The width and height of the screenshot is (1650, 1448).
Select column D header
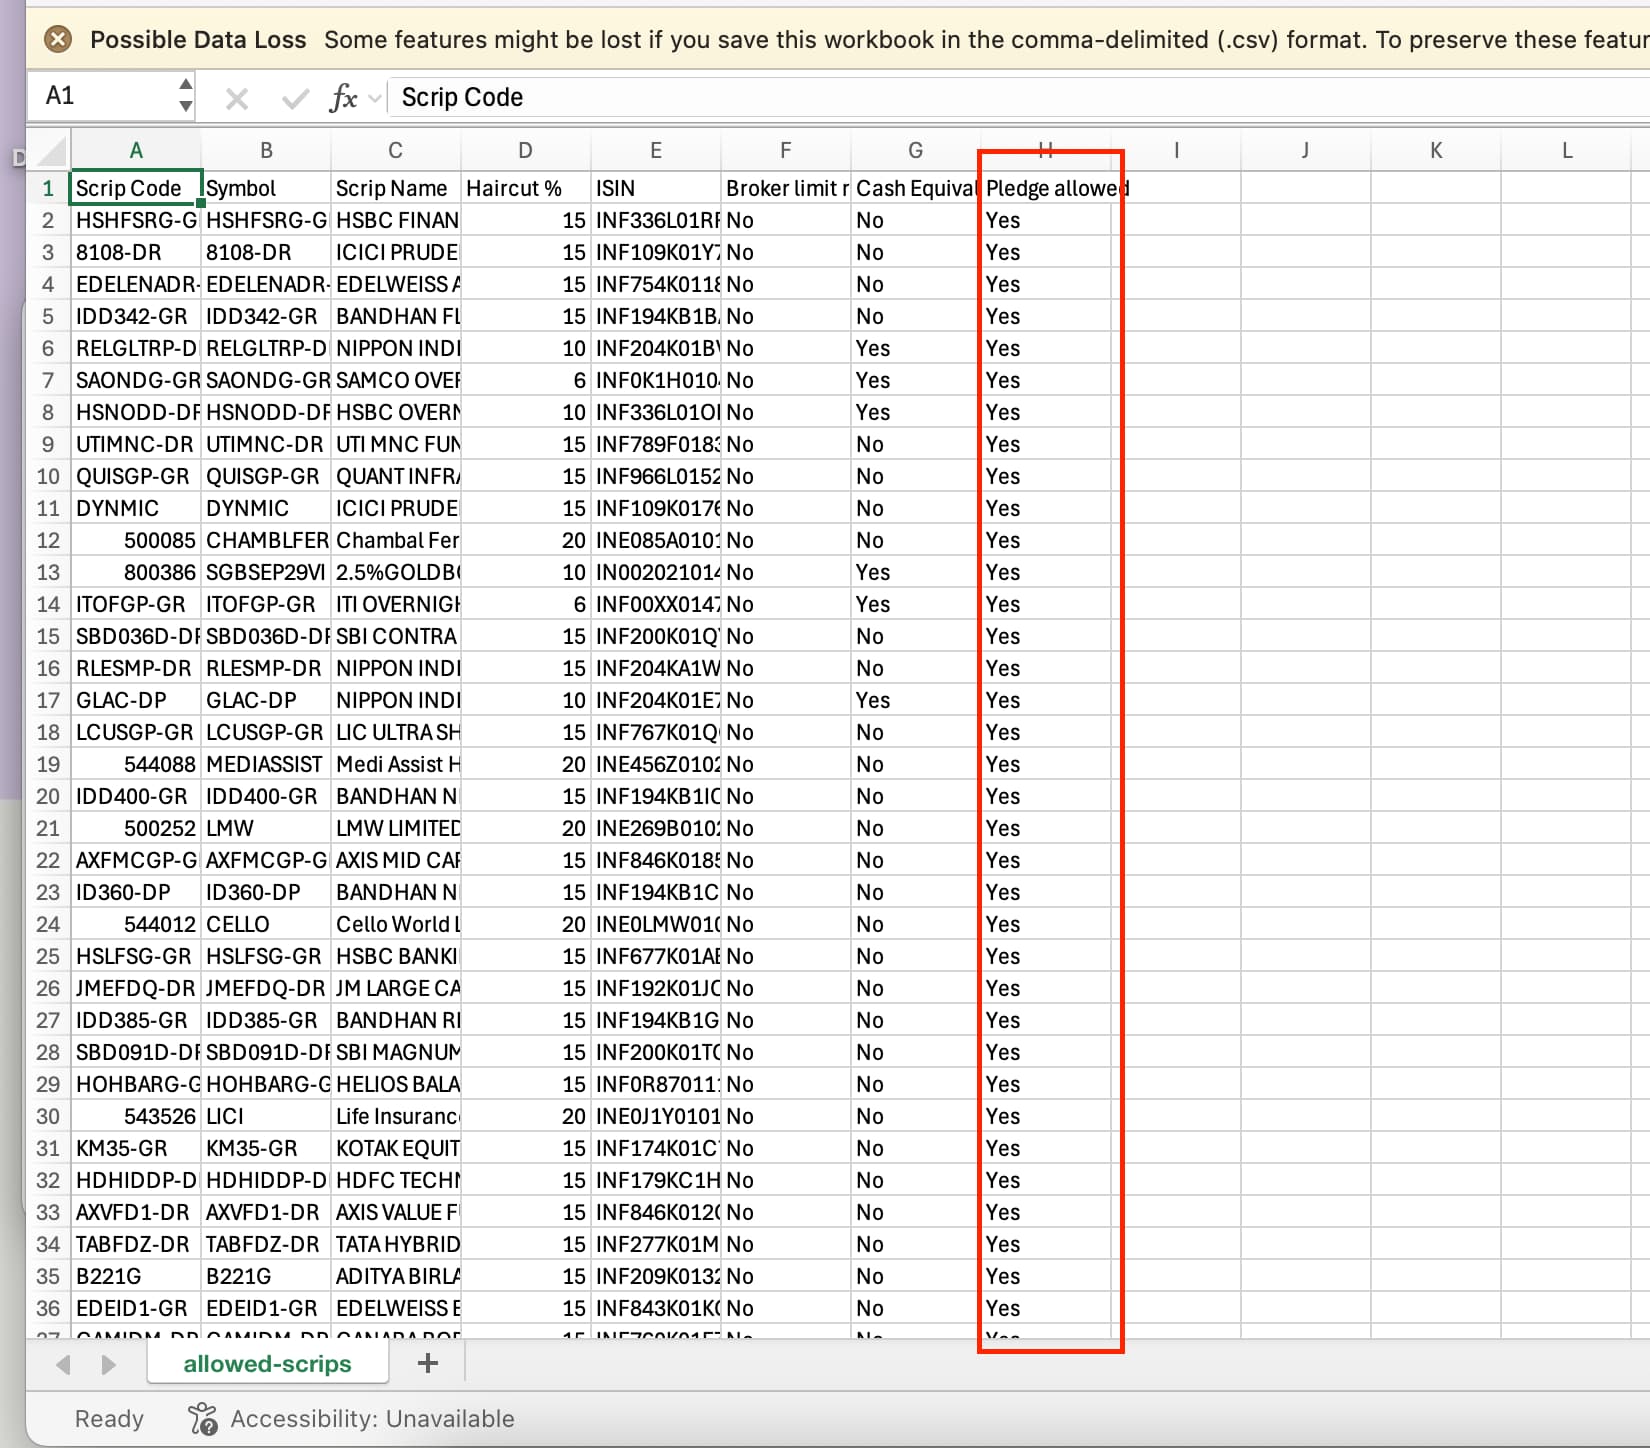pyautogui.click(x=526, y=151)
